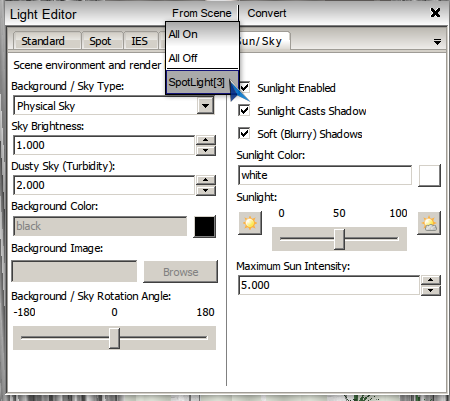
Task: Click the Sunlight Color text field
Action: [x=325, y=175]
